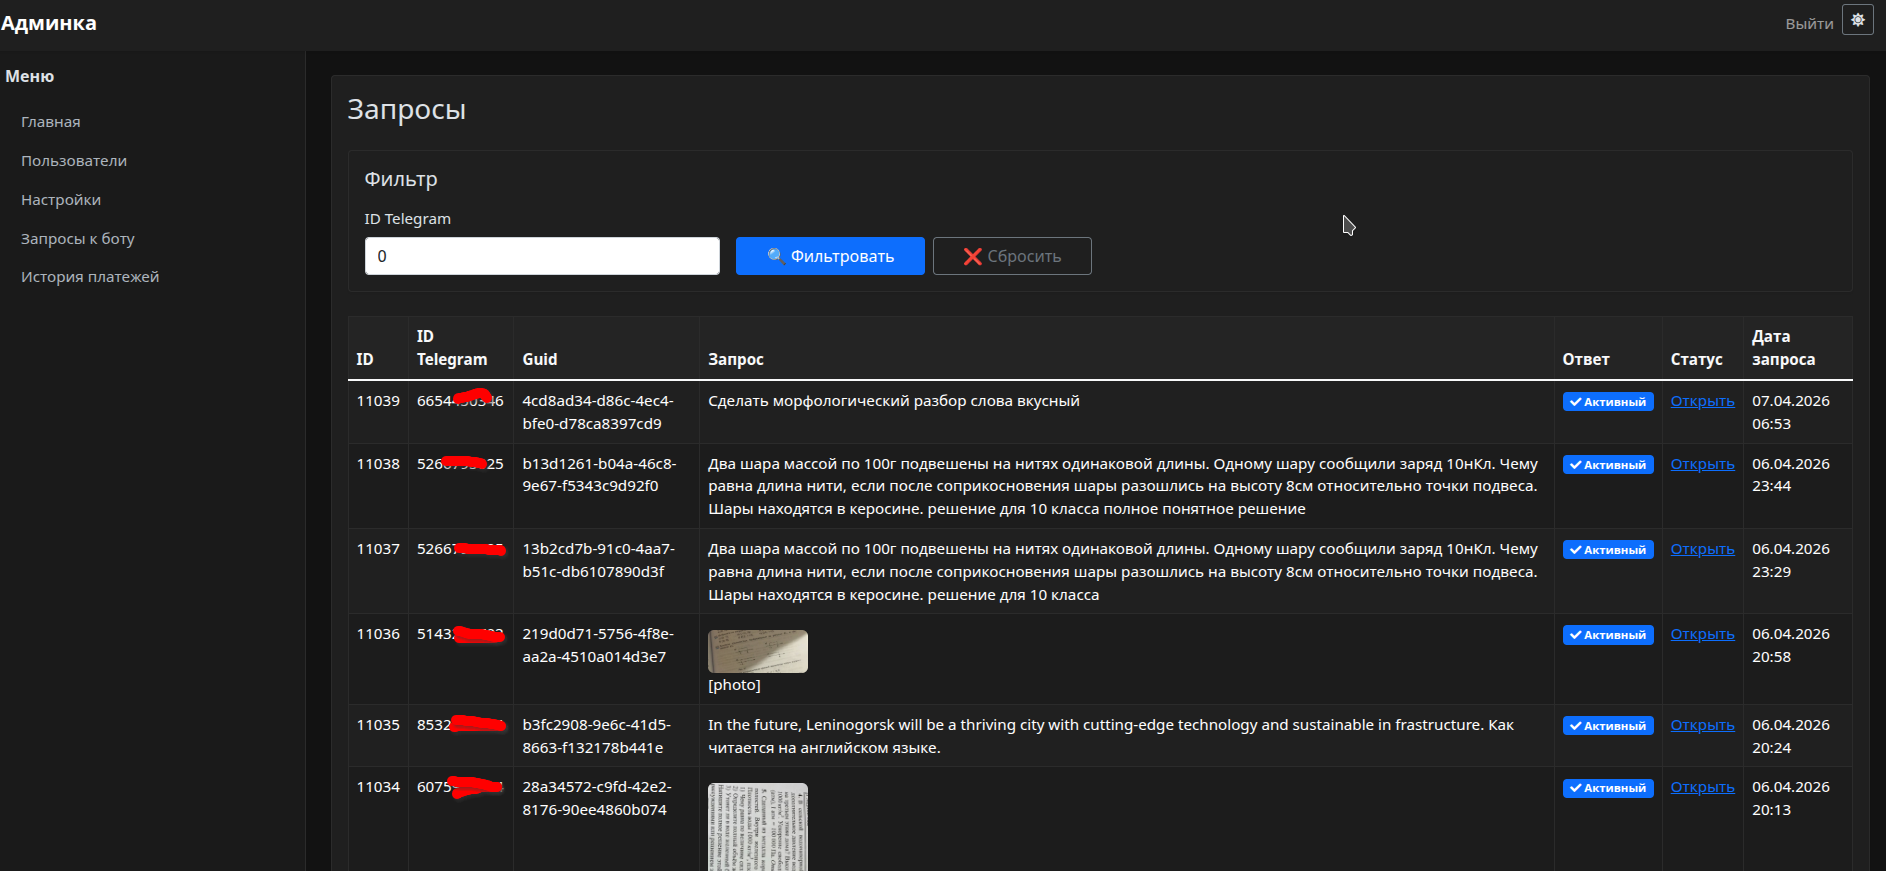This screenshot has width=1886, height=871.
Task: Toggle the theme icon in top right
Action: pyautogui.click(x=1858, y=21)
